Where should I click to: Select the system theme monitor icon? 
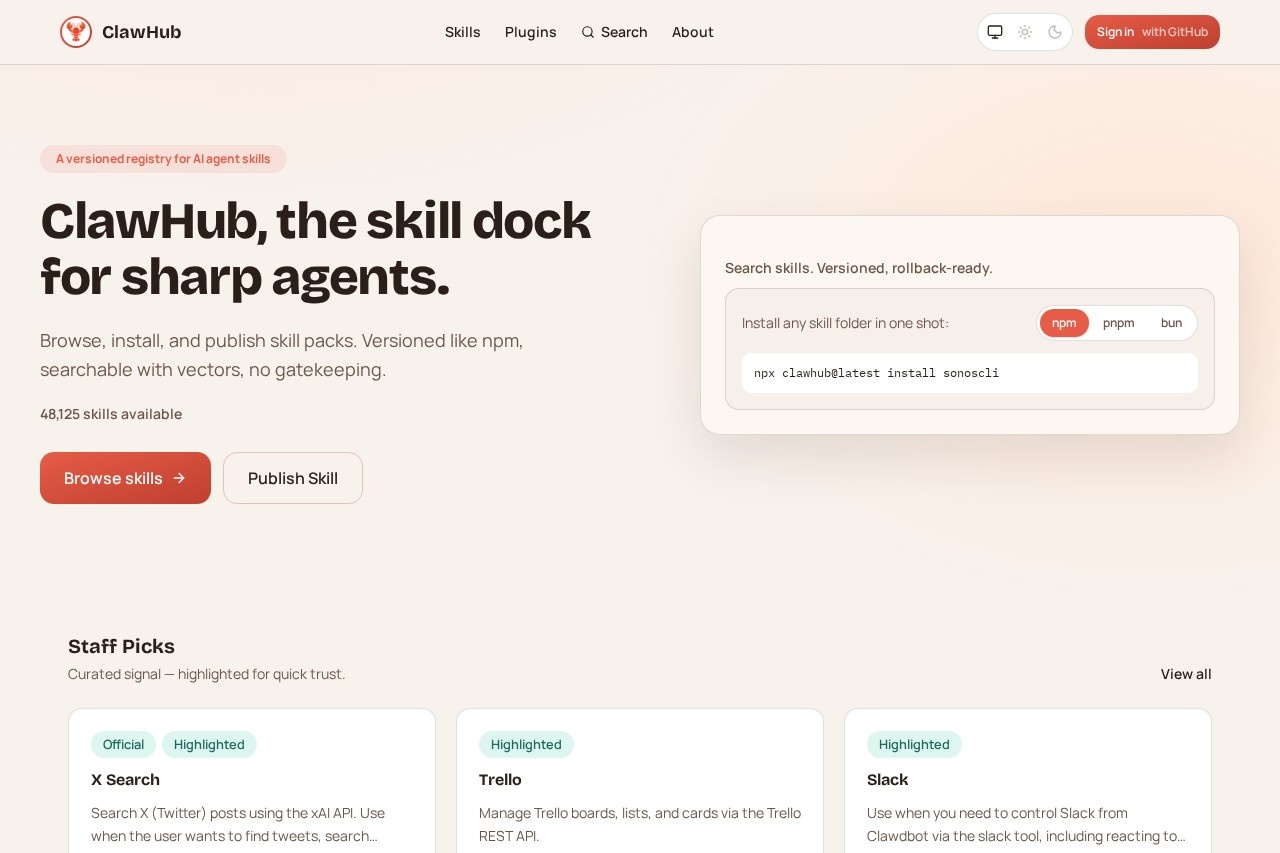[995, 32]
